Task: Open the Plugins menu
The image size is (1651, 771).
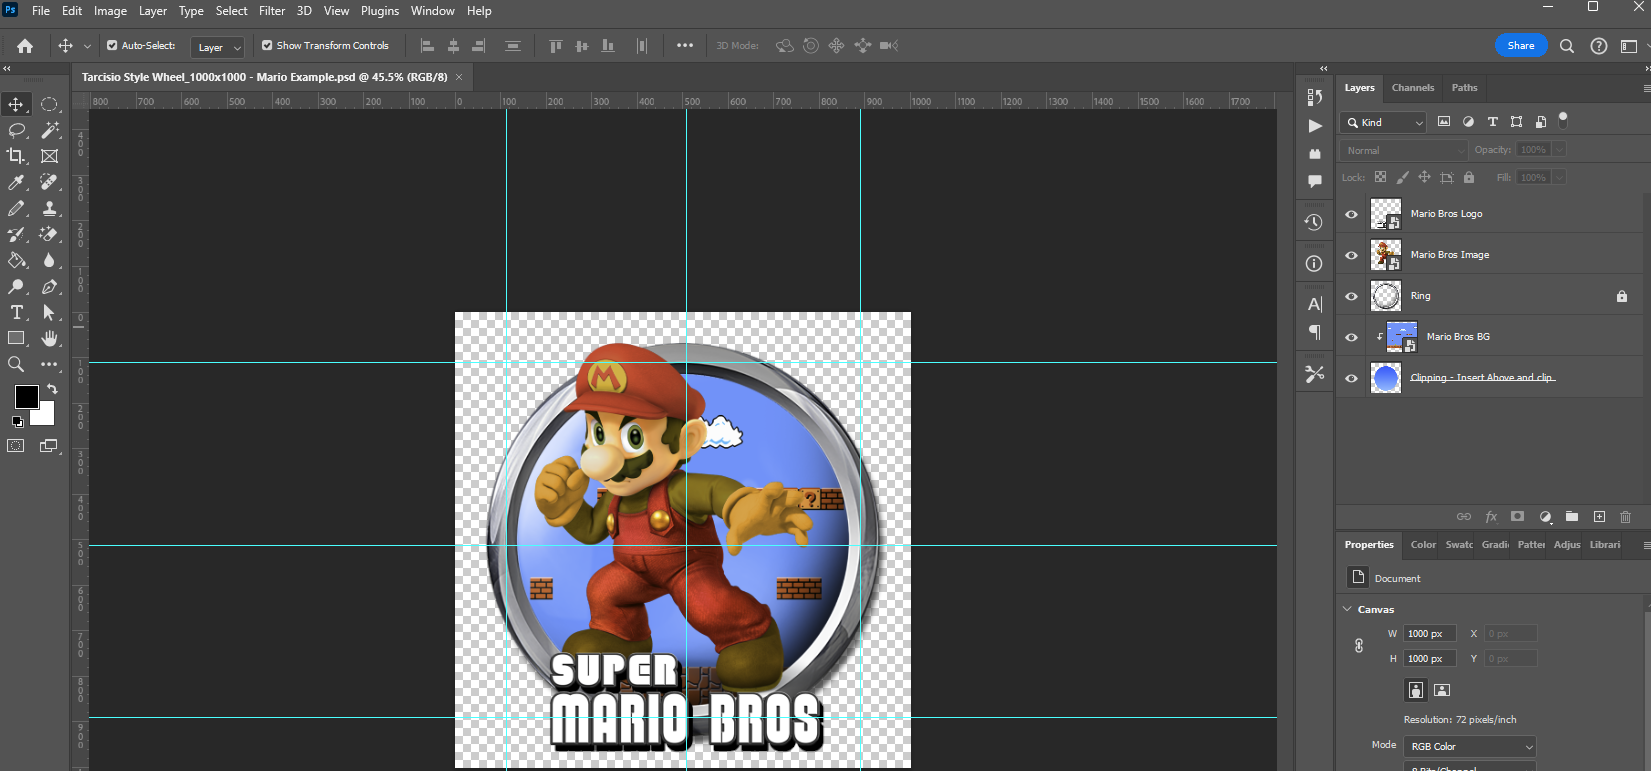Action: (380, 11)
